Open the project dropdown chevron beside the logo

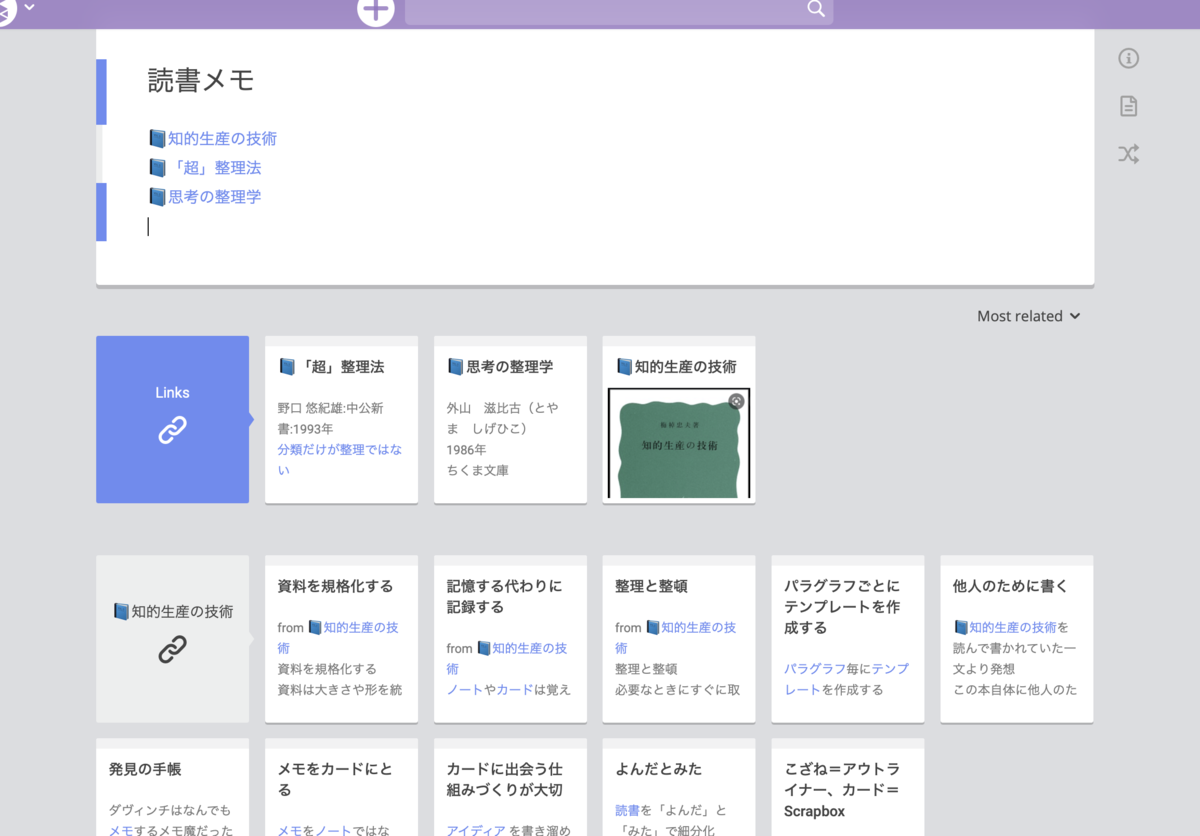click(x=30, y=7)
